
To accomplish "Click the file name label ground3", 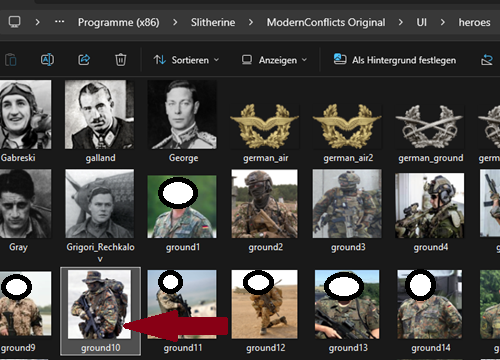I will click(x=348, y=247).
